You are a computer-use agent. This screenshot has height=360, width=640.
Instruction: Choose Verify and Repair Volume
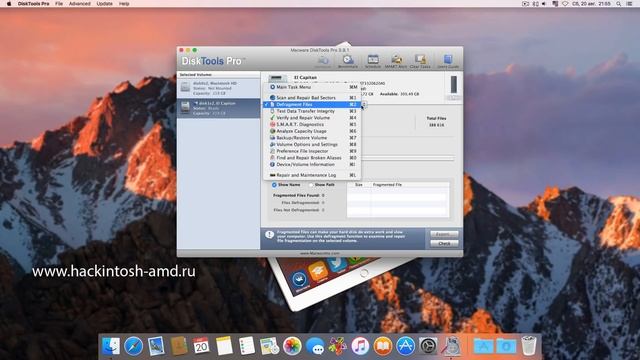click(x=312, y=118)
